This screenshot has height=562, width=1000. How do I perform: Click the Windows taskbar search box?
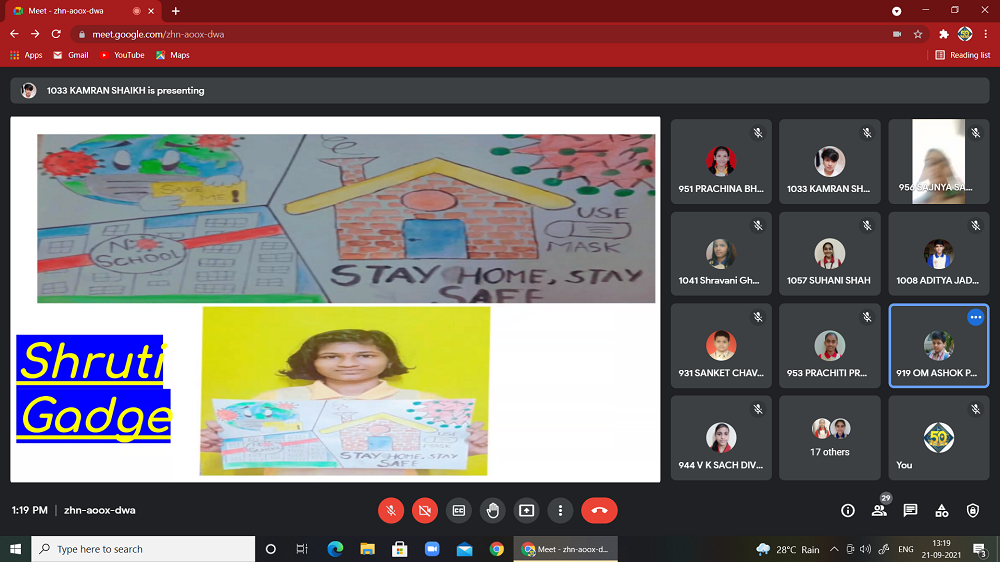[x=144, y=549]
